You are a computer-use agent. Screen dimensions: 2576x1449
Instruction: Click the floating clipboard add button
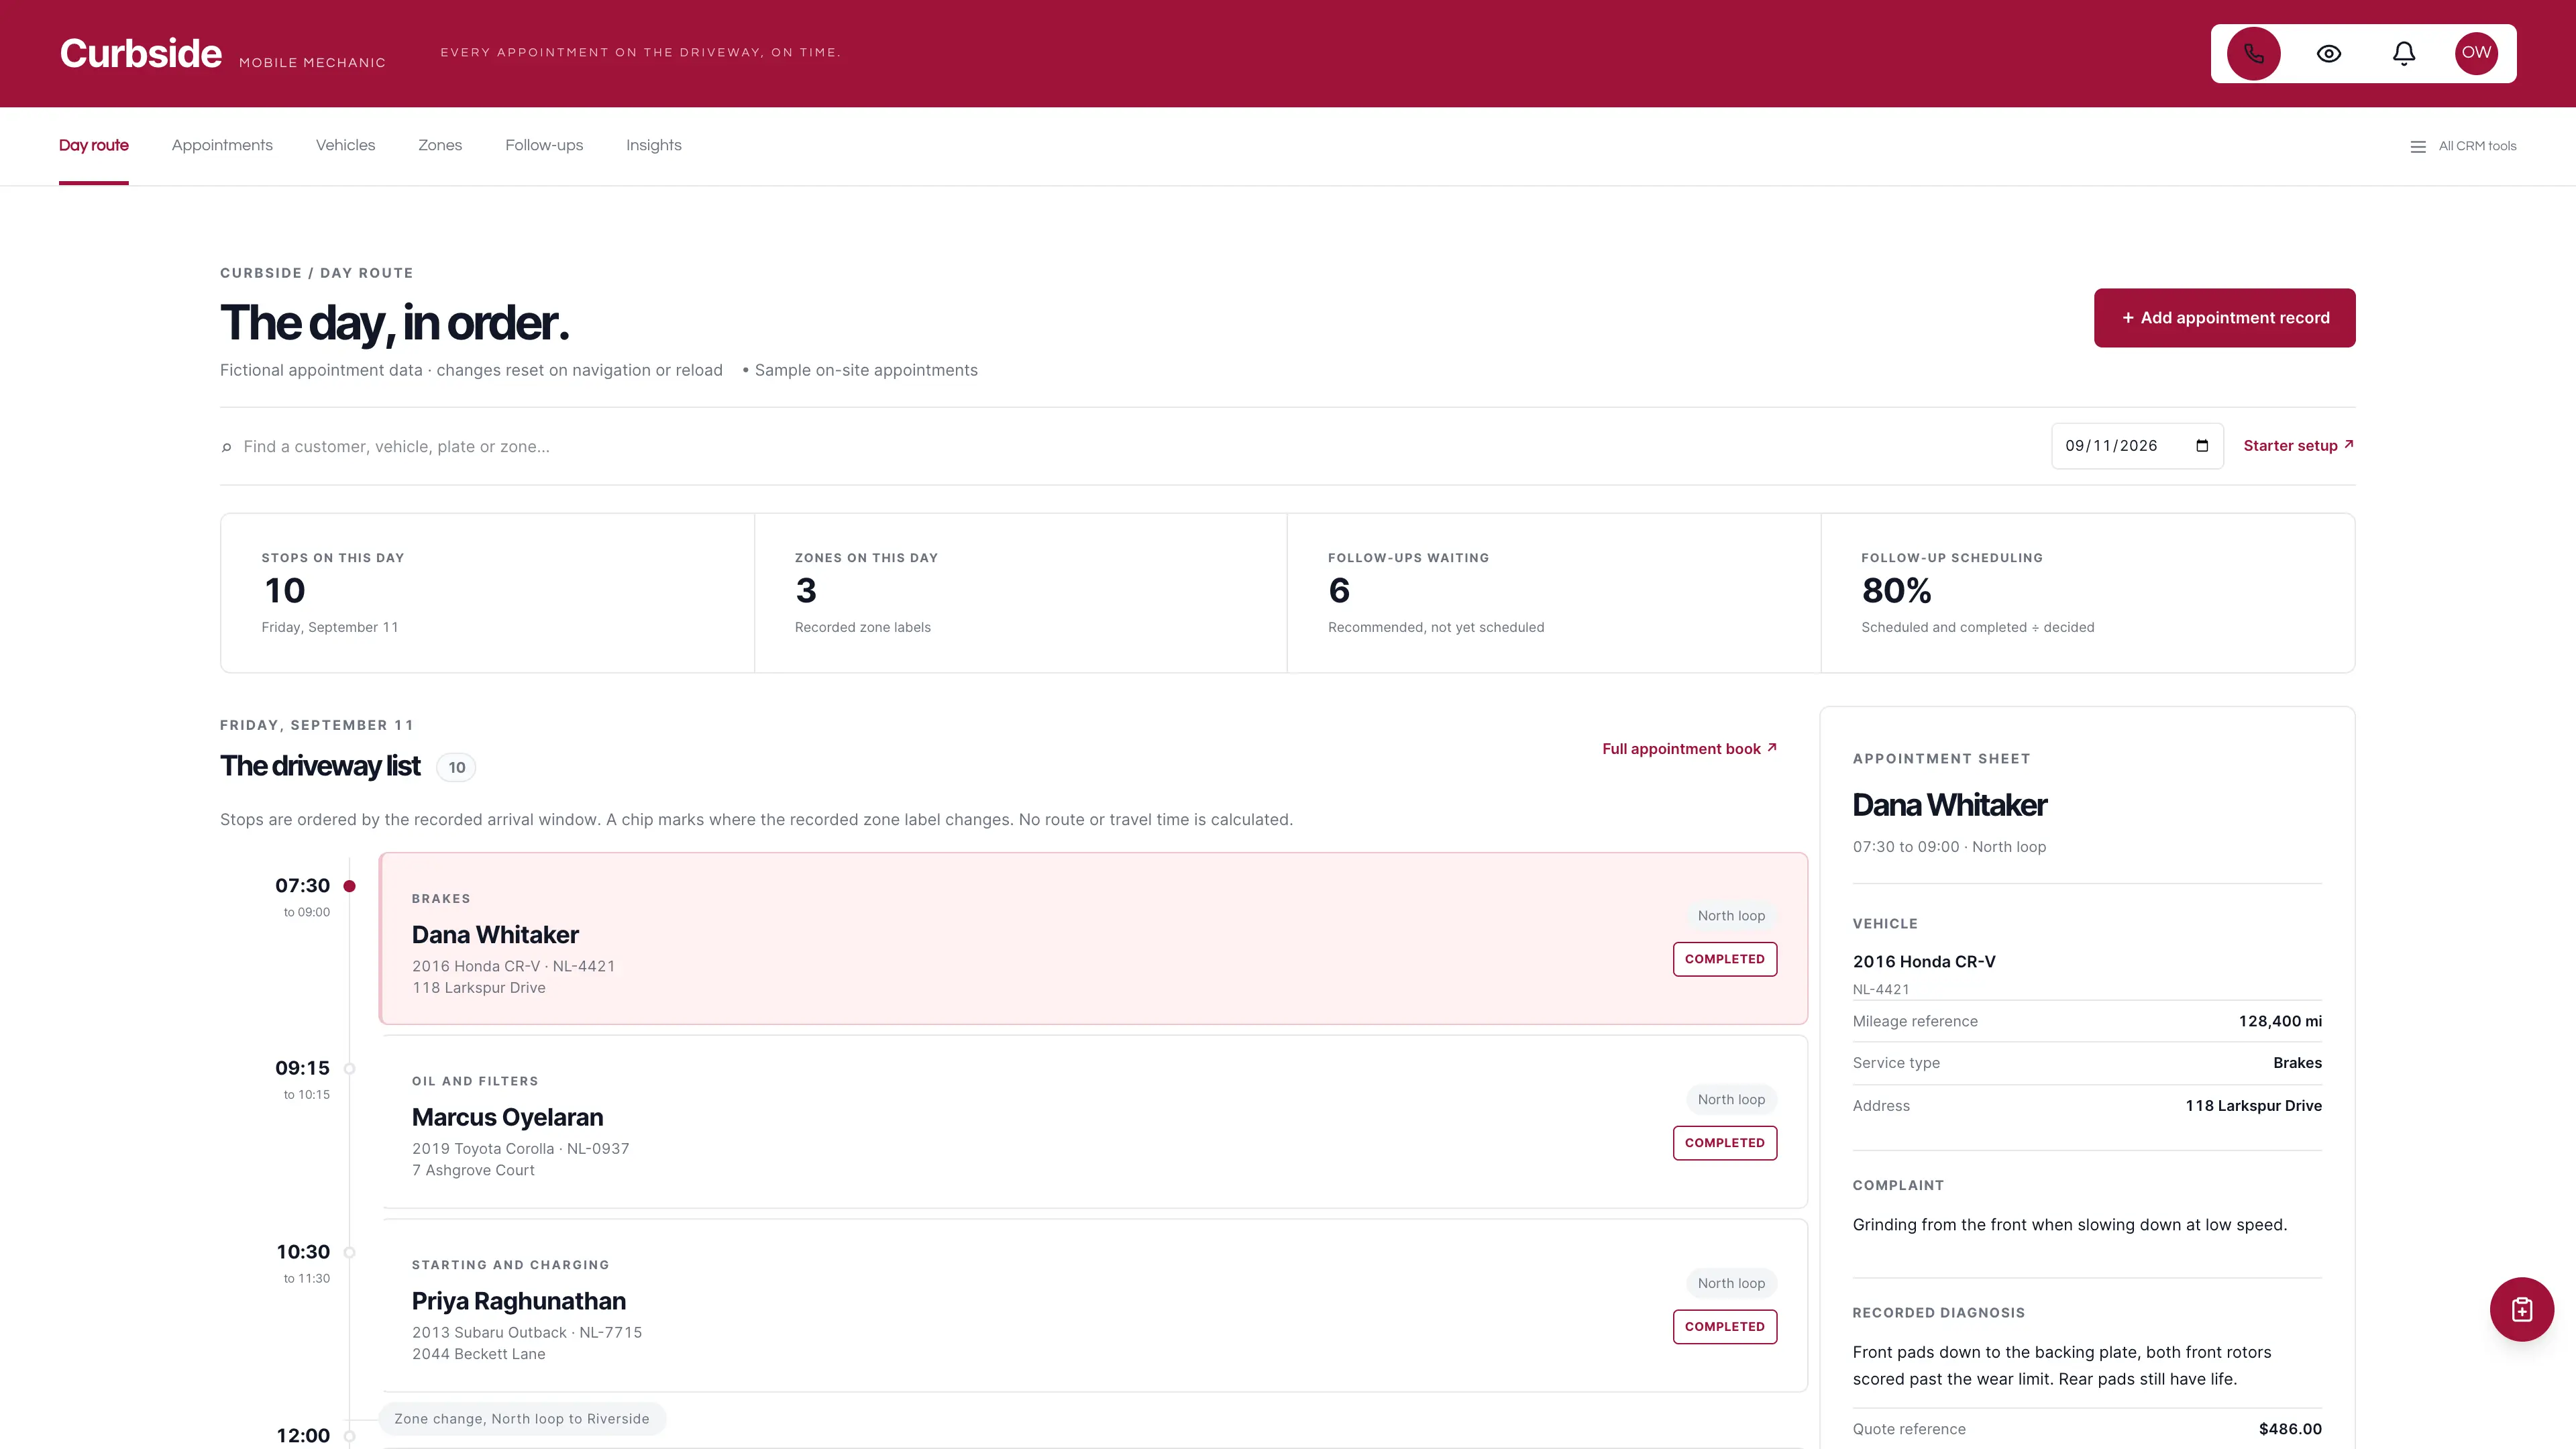click(2521, 1309)
